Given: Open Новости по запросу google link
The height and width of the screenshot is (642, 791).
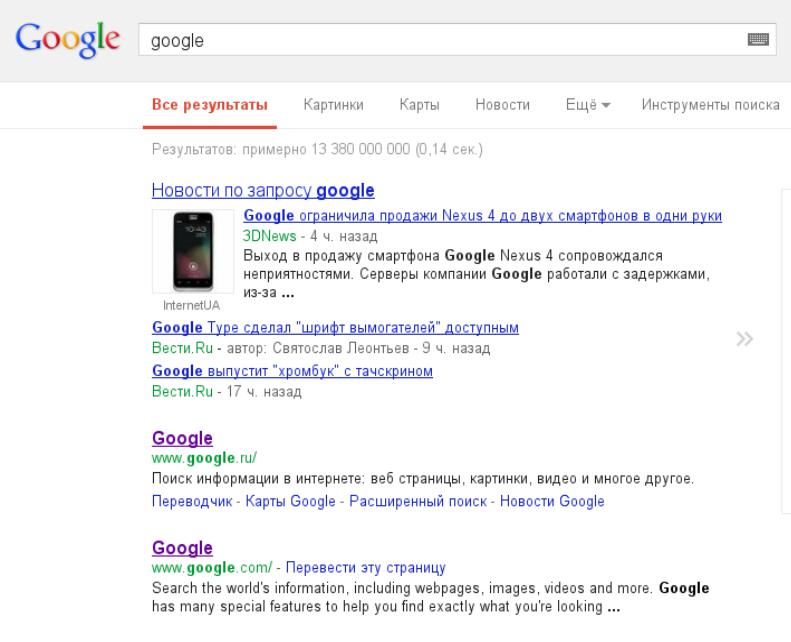Looking at the screenshot, I should click(263, 191).
